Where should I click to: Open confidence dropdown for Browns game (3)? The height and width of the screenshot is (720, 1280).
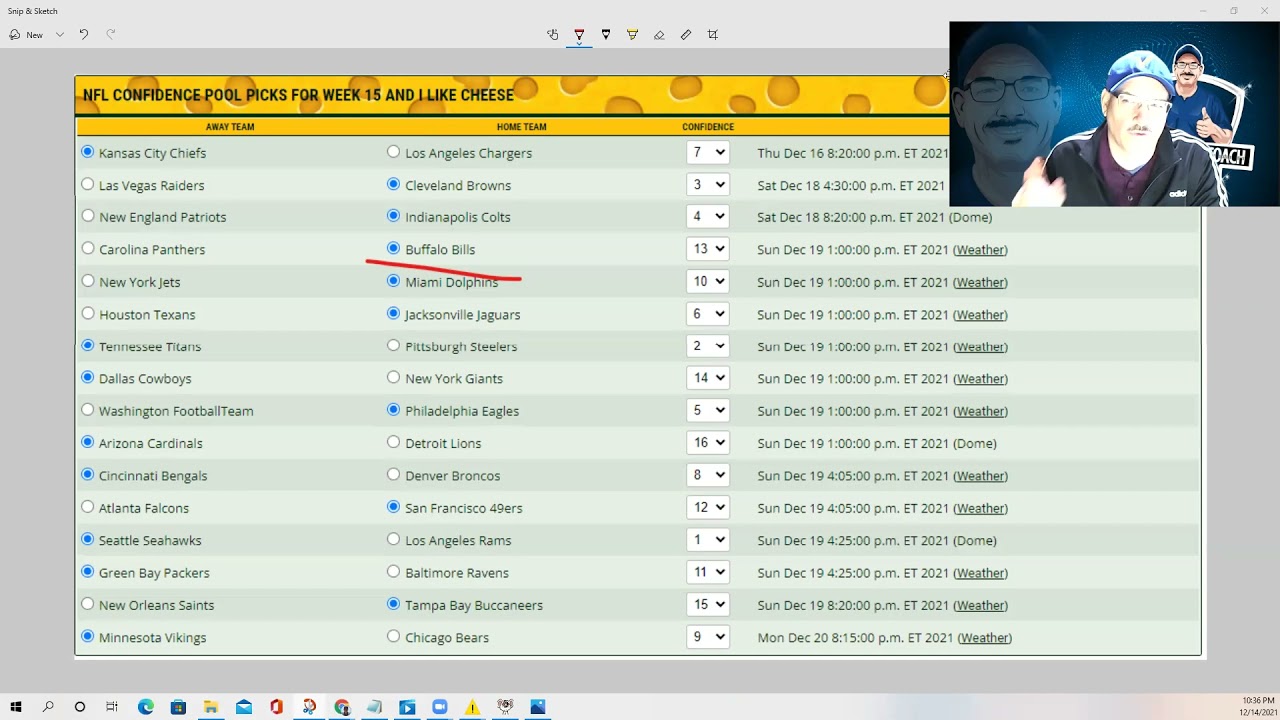click(x=708, y=185)
